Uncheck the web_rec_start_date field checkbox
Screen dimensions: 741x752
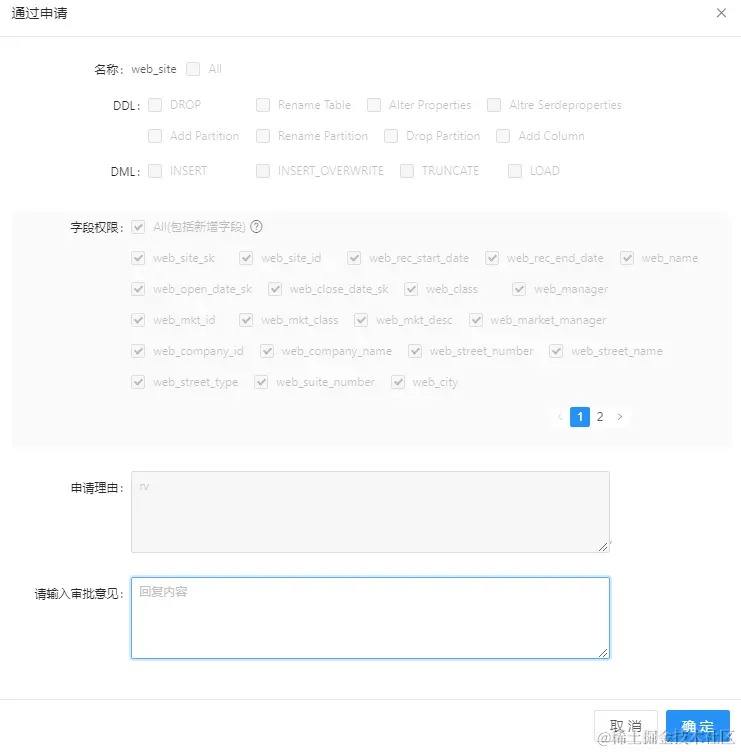354,258
